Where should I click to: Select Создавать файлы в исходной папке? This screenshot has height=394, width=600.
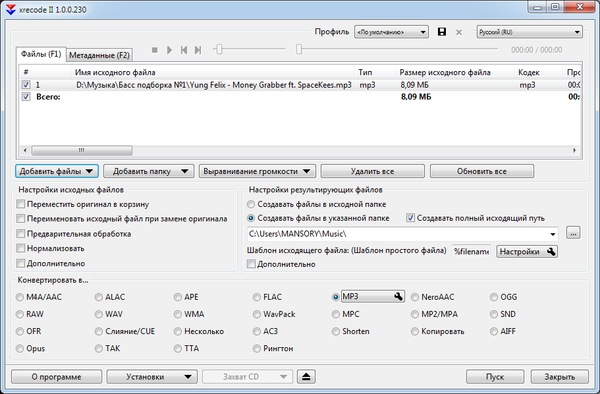(251, 204)
